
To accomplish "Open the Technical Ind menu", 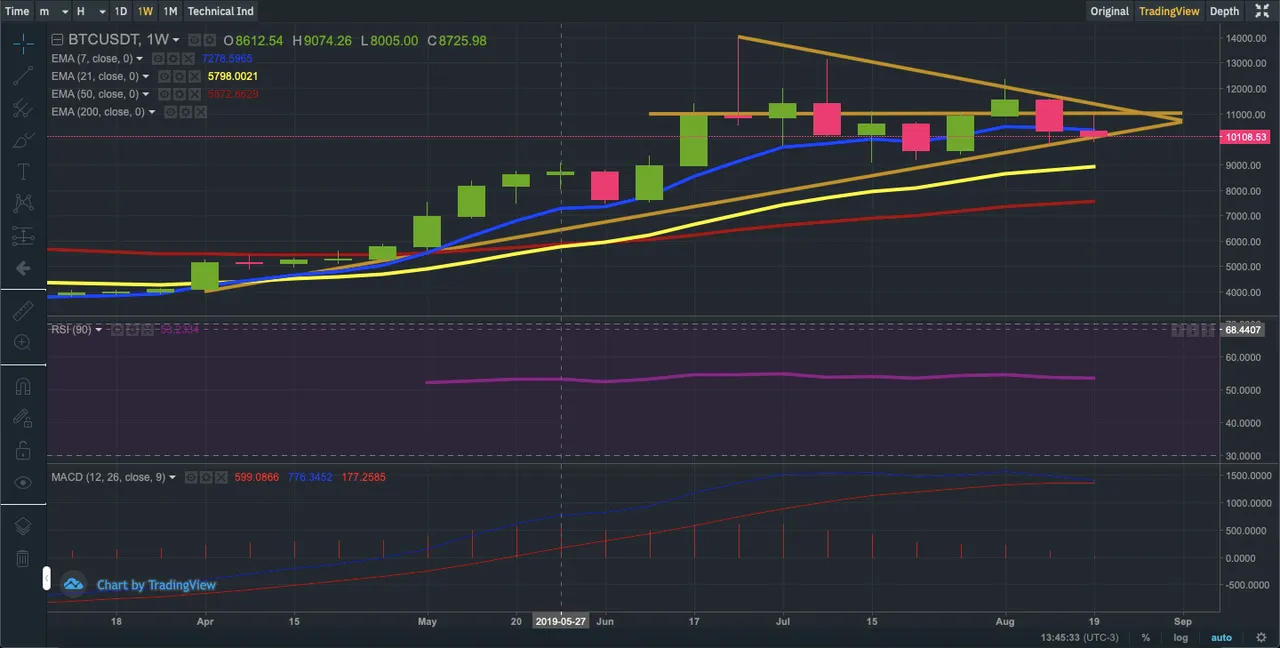I will (221, 11).
